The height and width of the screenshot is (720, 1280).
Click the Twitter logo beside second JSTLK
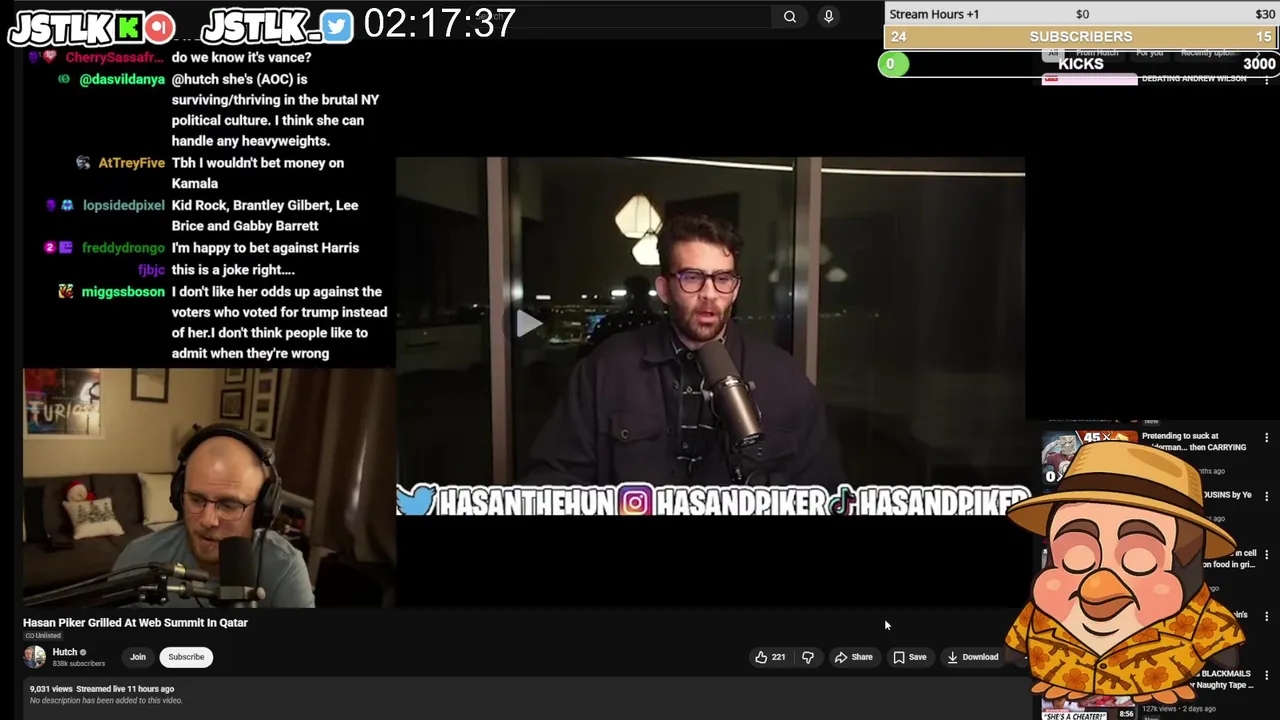click(337, 27)
